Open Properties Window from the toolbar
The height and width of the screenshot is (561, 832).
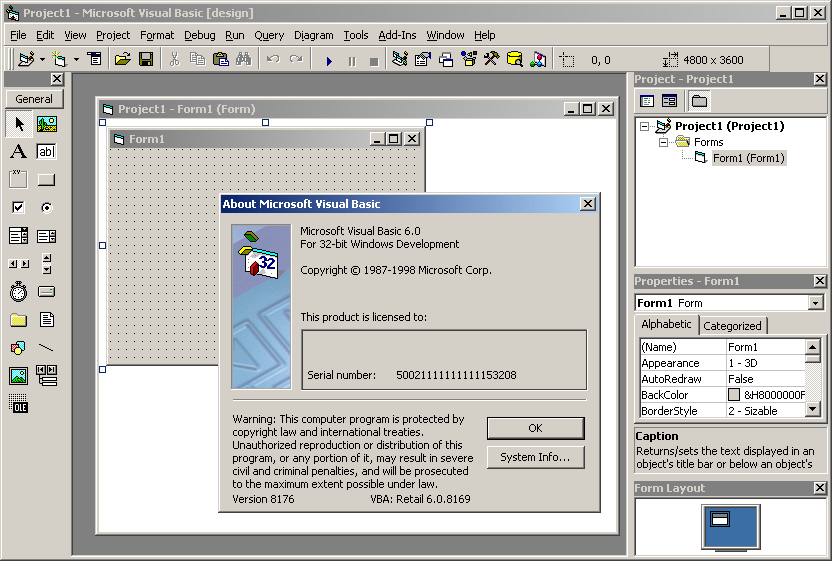tap(422, 59)
